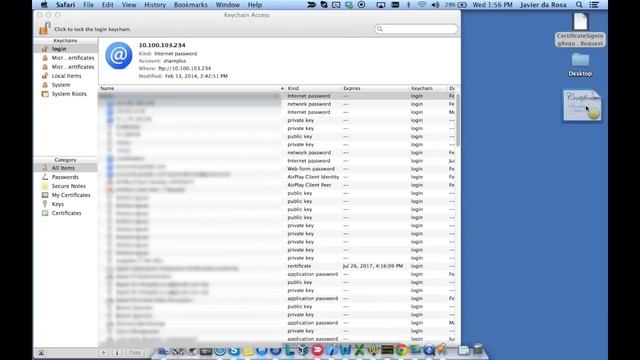Screen dimensions: 640x360
Task: Open Notification Center icon in menu bar
Action: coord(594,5)
